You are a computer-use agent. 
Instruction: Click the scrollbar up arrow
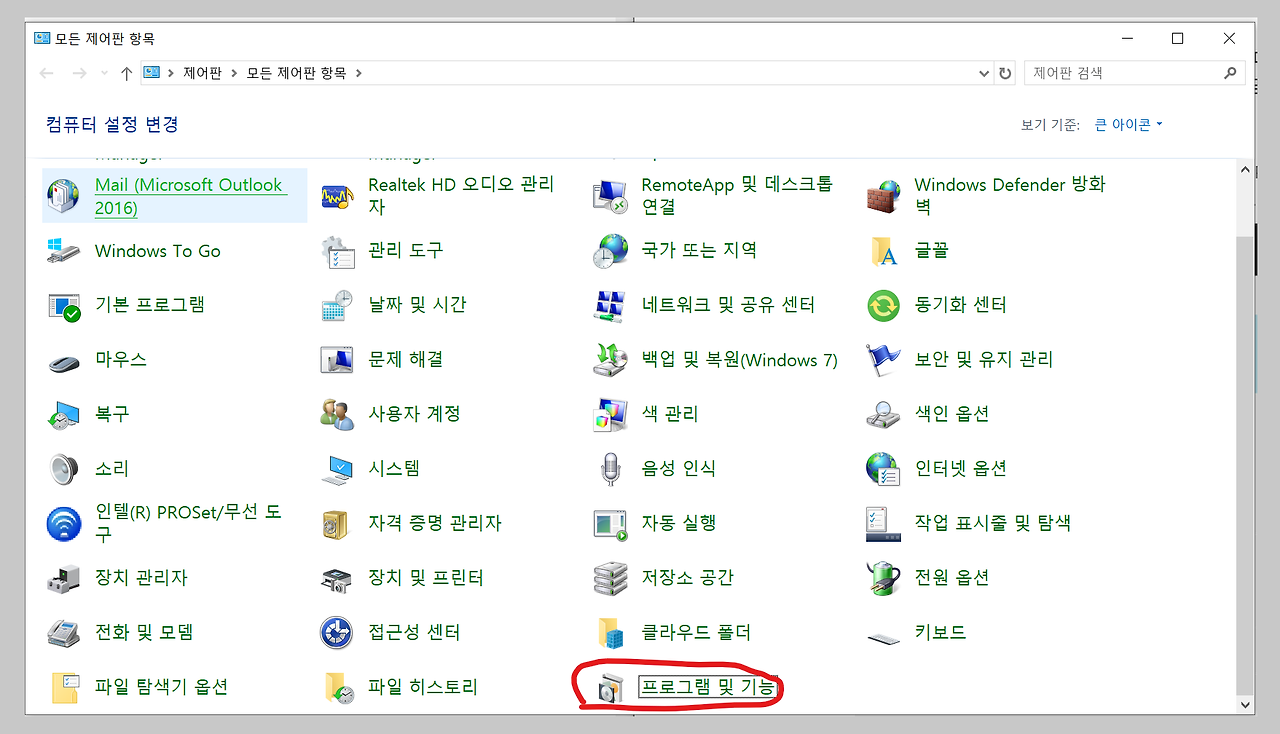[x=1245, y=170]
